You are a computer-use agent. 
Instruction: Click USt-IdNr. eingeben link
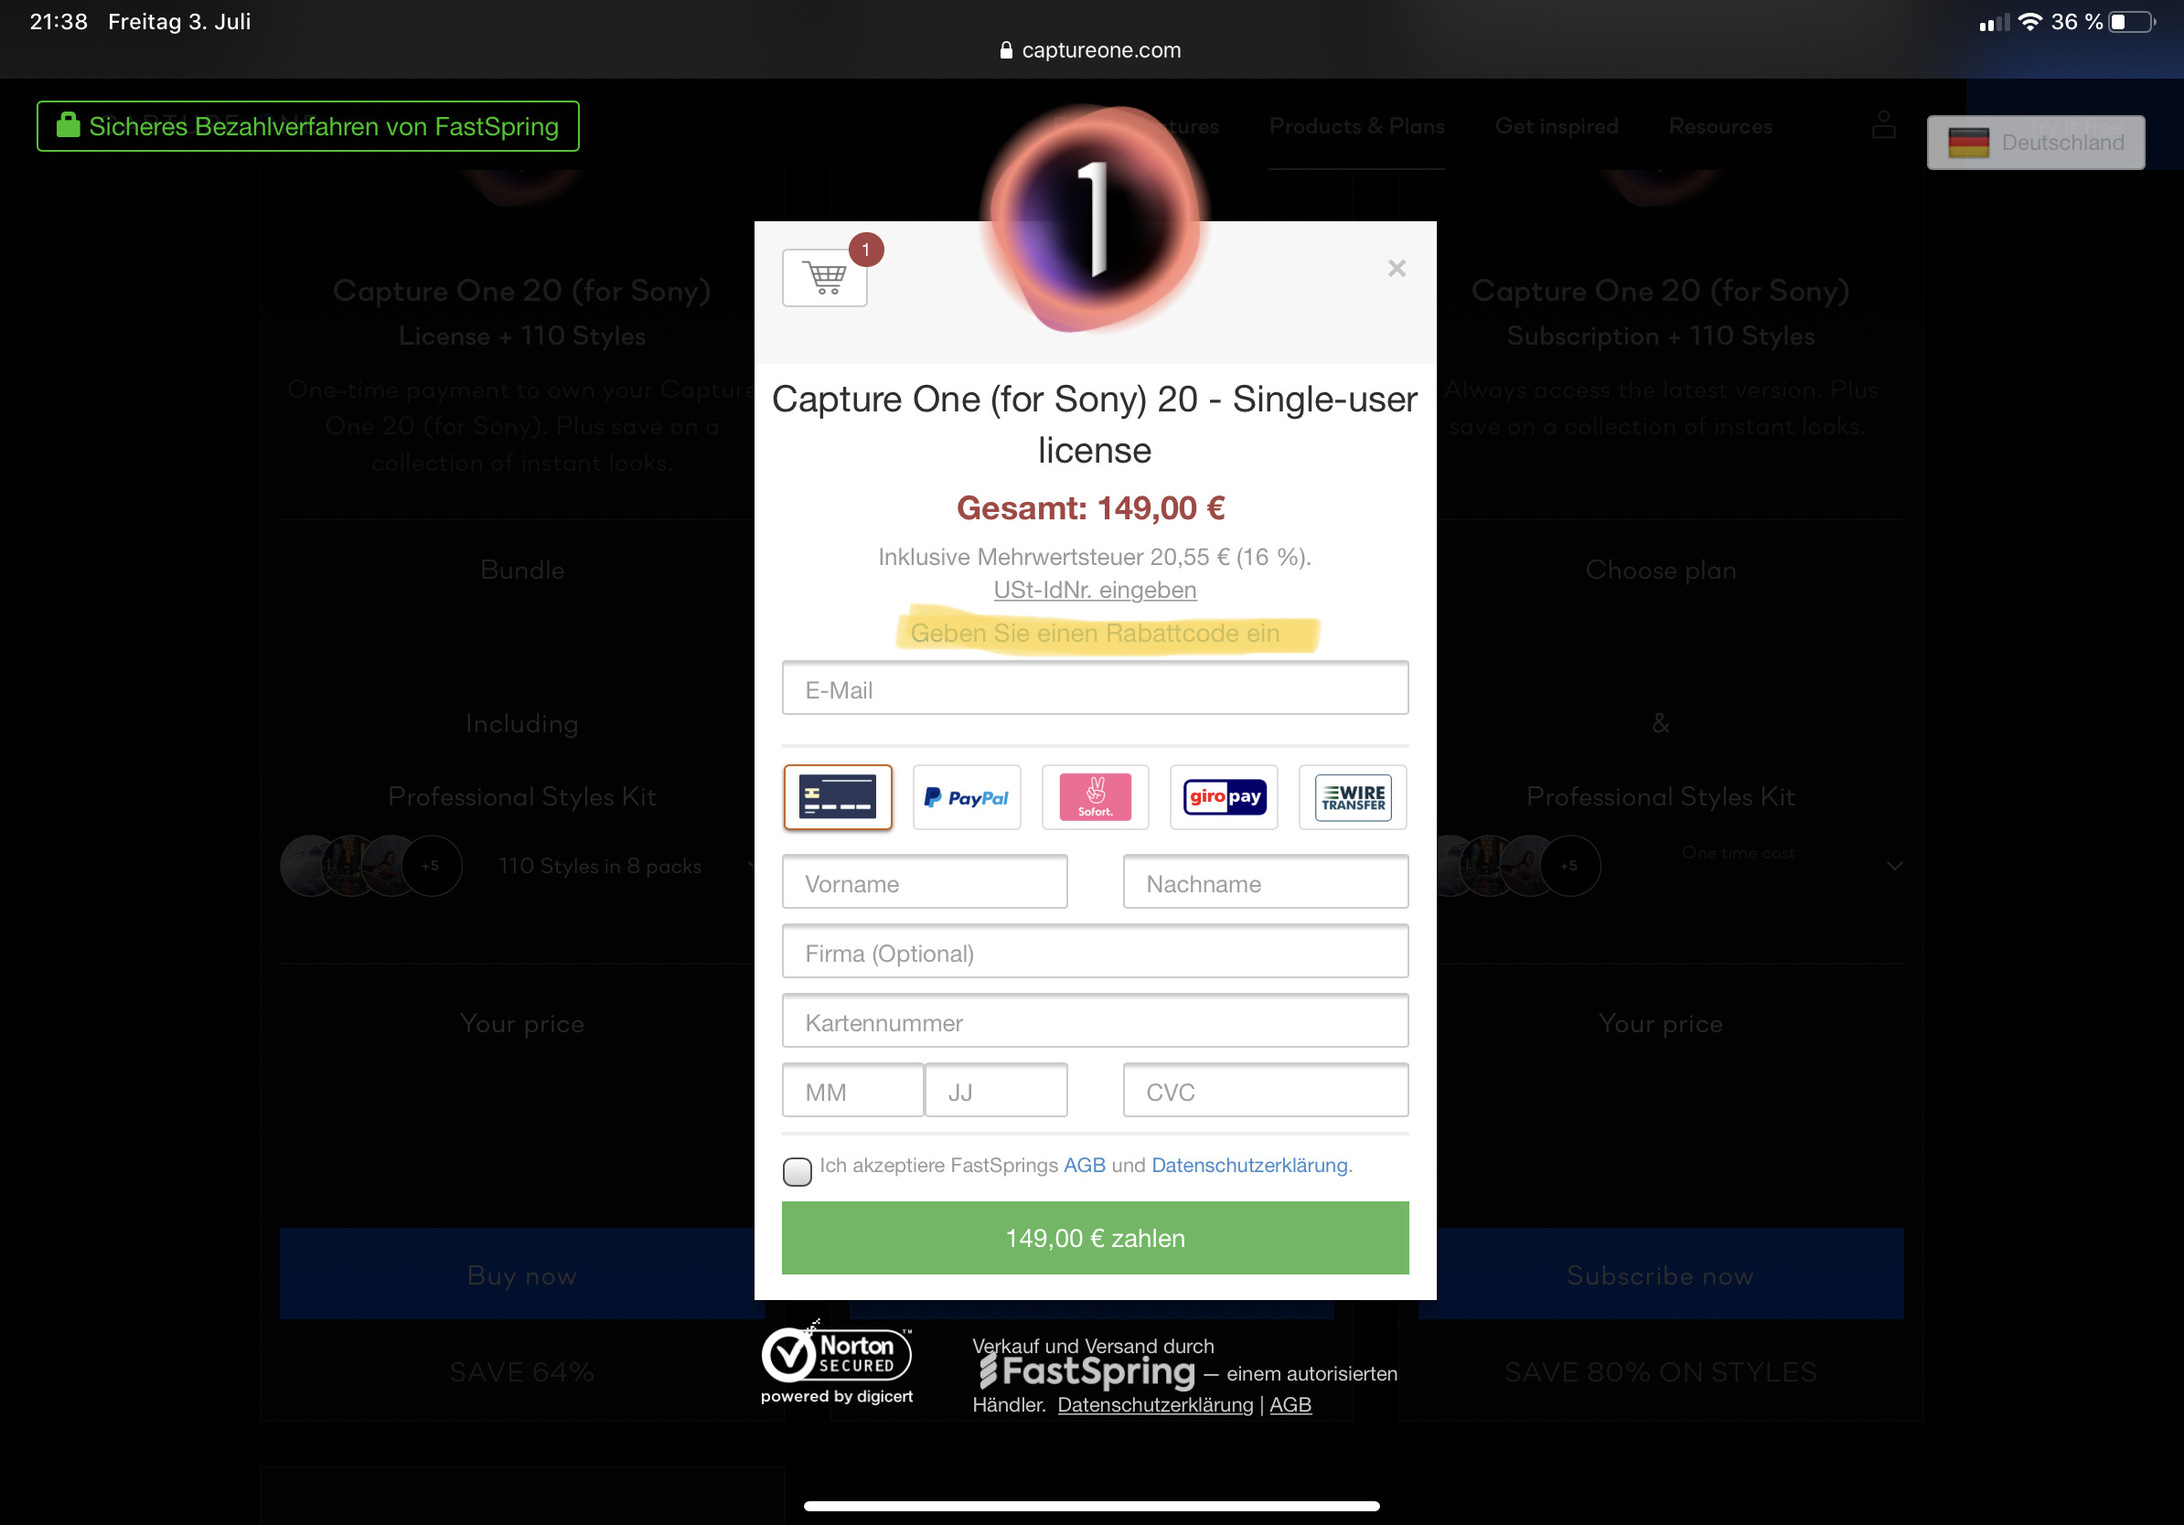point(1094,590)
